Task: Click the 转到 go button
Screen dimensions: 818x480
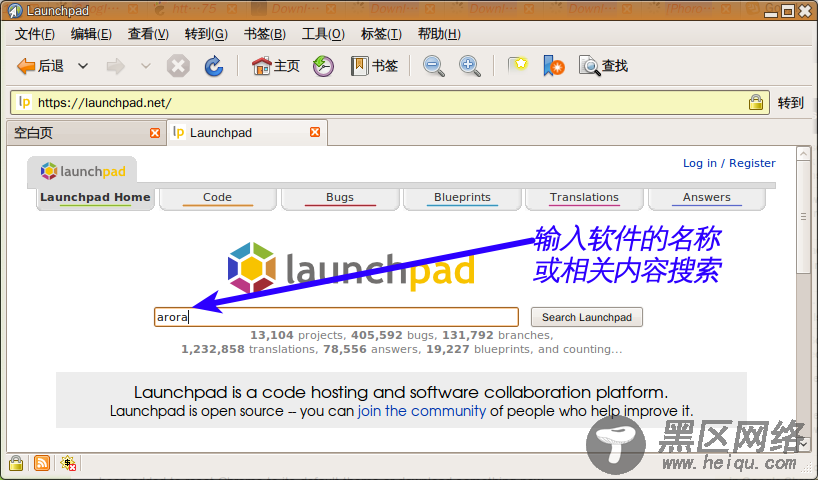Action: [x=790, y=103]
